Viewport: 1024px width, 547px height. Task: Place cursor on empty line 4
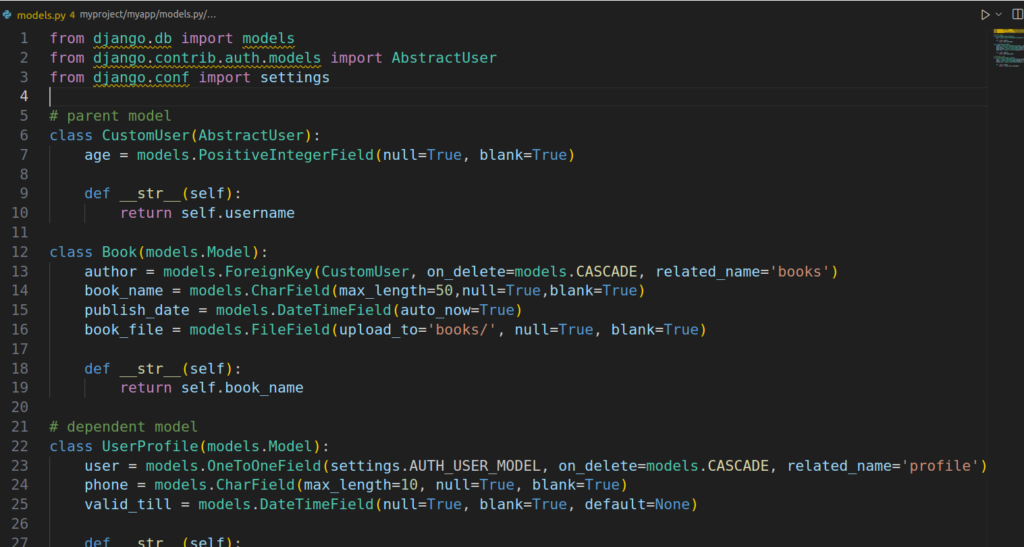point(300,96)
